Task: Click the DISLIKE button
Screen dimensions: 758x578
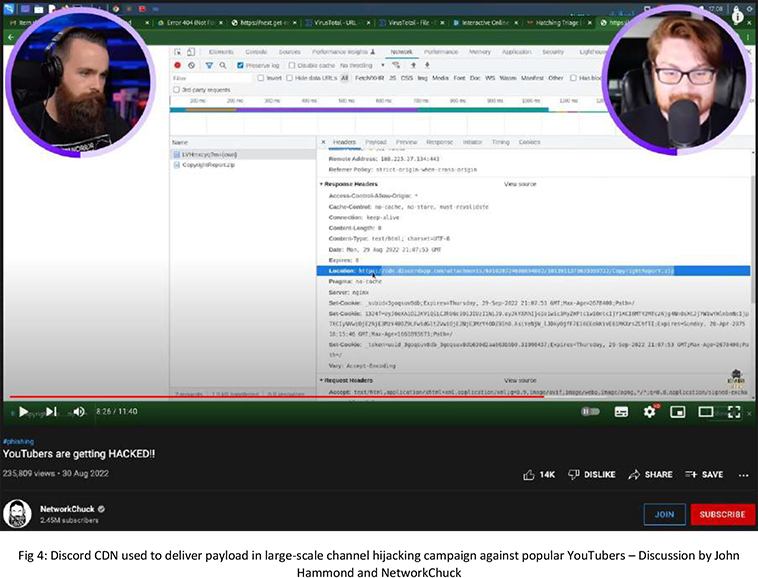Action: [592, 475]
